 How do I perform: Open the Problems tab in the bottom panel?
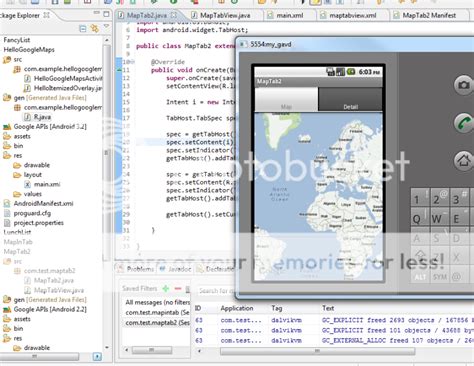point(137,269)
